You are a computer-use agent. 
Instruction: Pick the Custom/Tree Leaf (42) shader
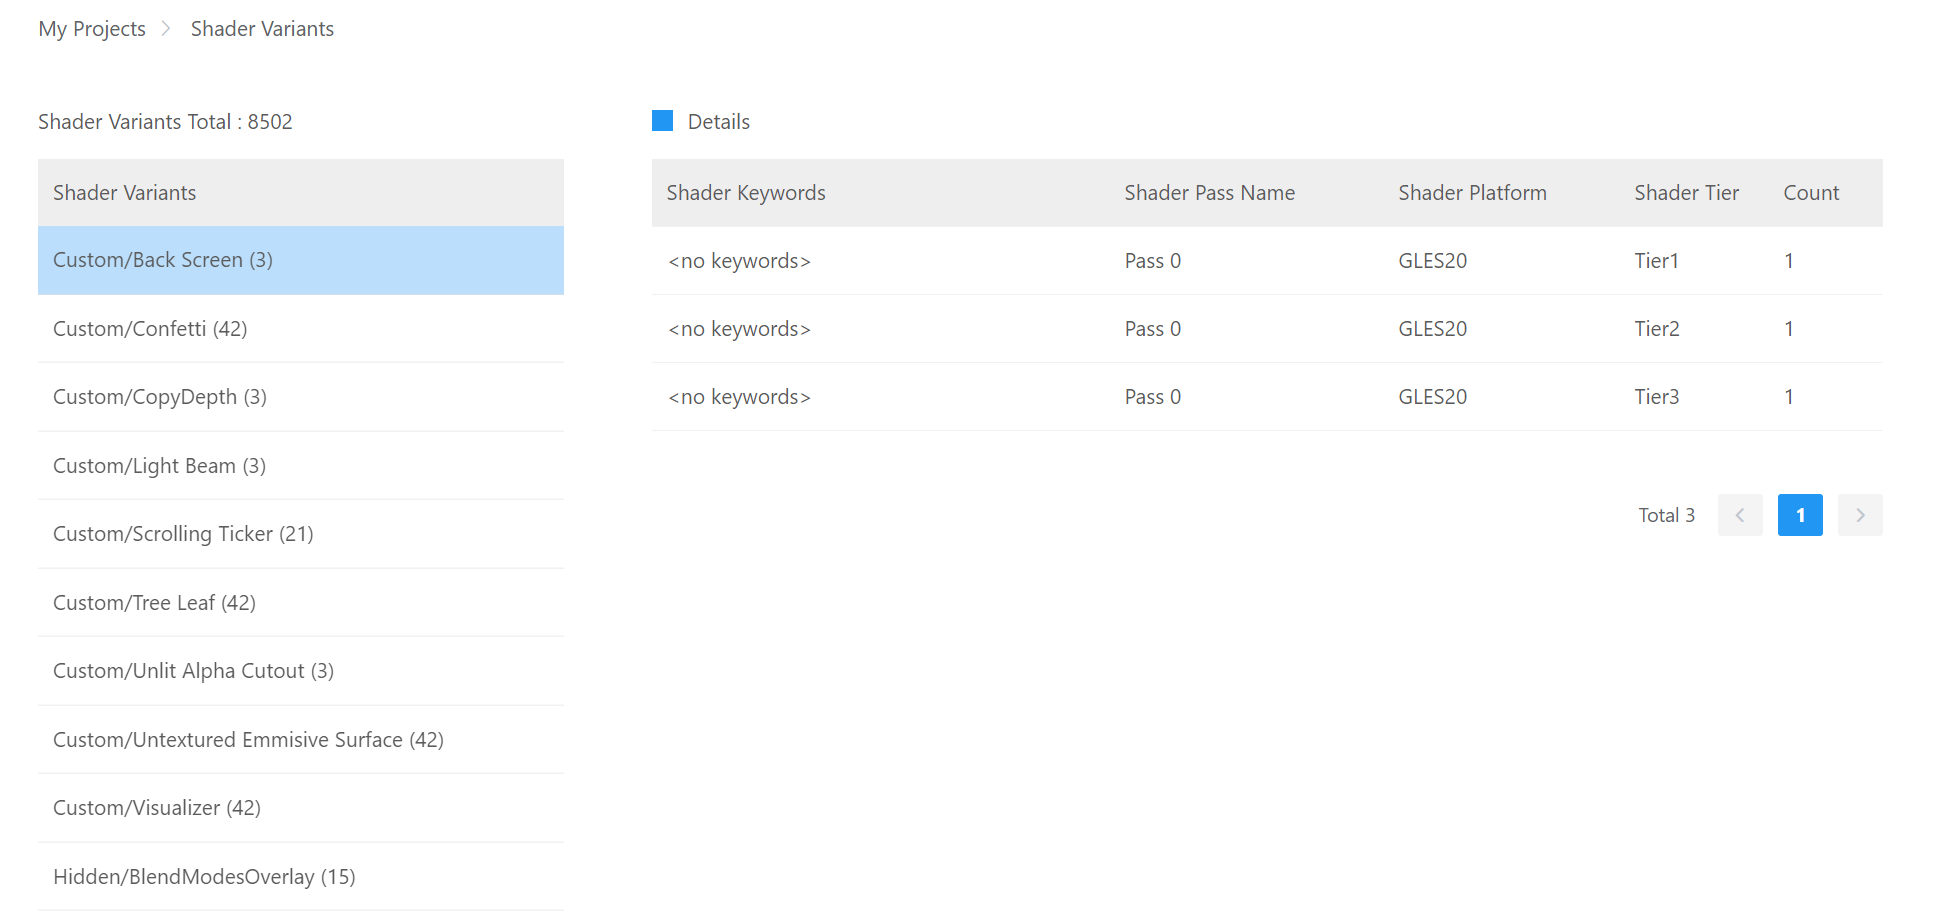[154, 603]
